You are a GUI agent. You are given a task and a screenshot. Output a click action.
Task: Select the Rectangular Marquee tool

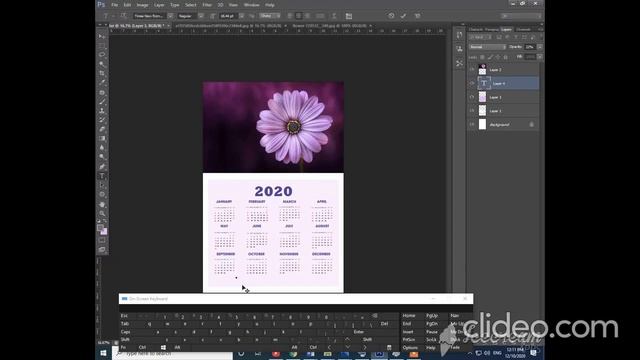point(102,46)
